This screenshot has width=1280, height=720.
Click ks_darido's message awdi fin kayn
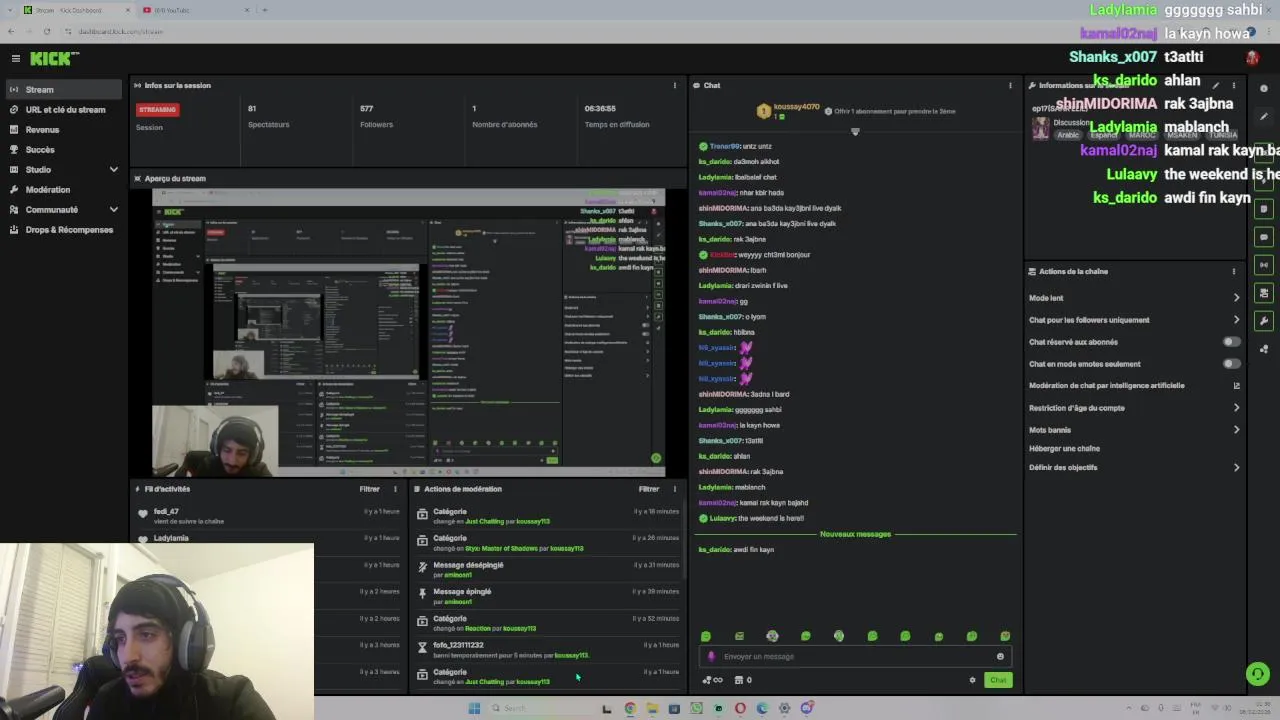coord(736,550)
